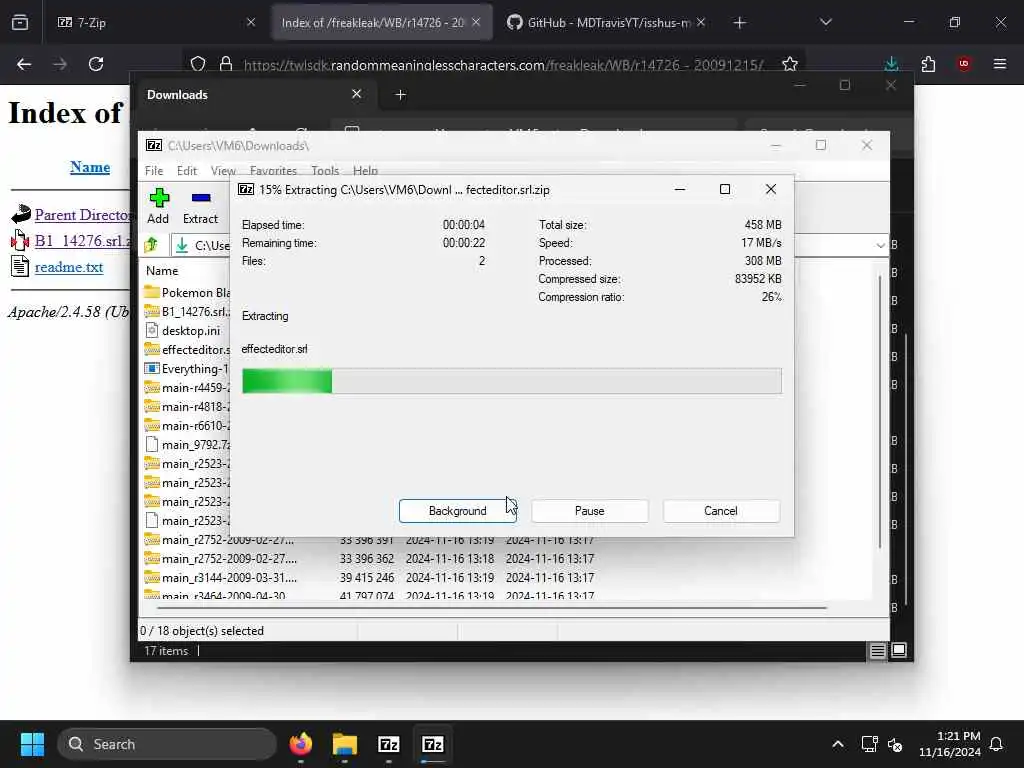The height and width of the screenshot is (768, 1024).
Task: Bookmark this page with the star
Action: click(790, 64)
